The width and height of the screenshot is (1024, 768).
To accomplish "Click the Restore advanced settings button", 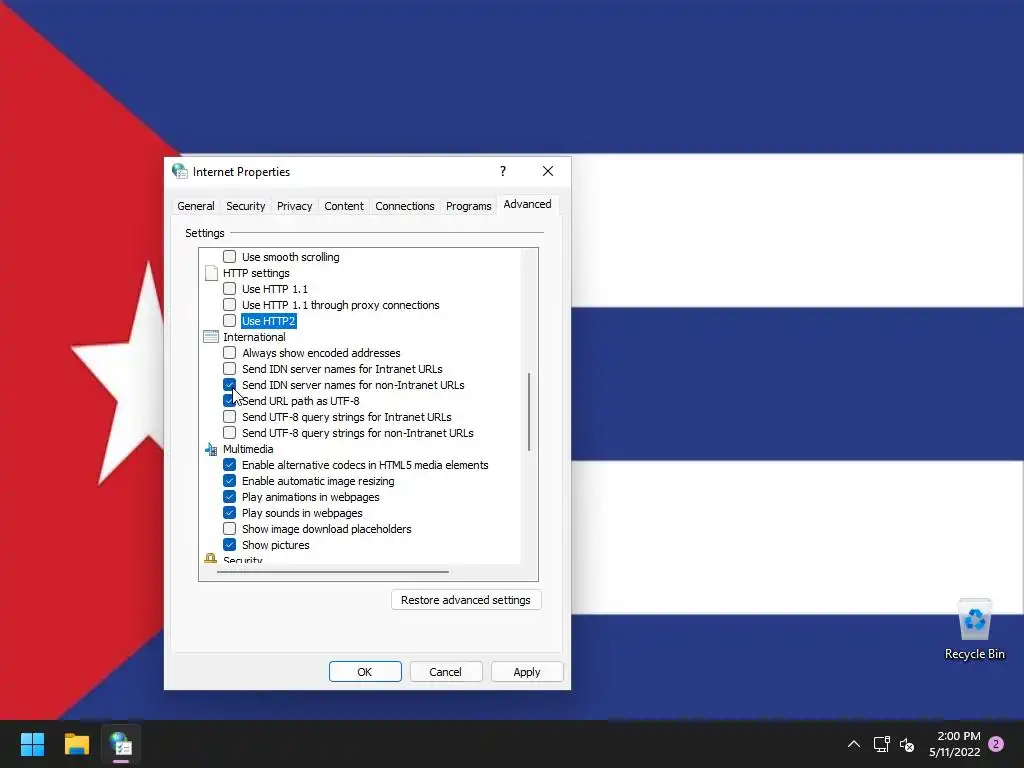I will (x=466, y=600).
